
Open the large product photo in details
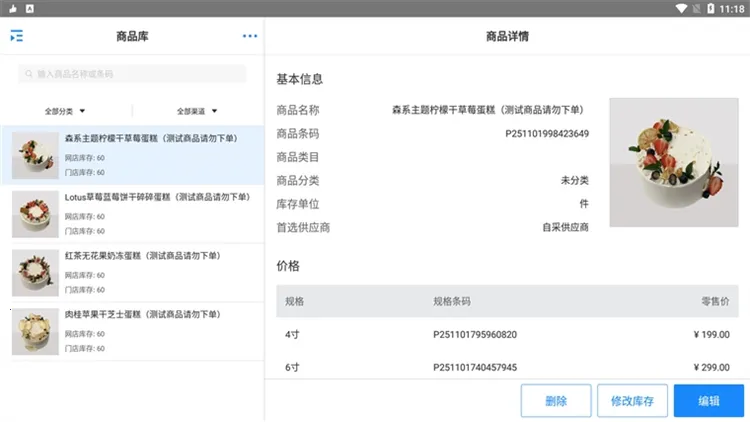pyautogui.click(x=674, y=162)
